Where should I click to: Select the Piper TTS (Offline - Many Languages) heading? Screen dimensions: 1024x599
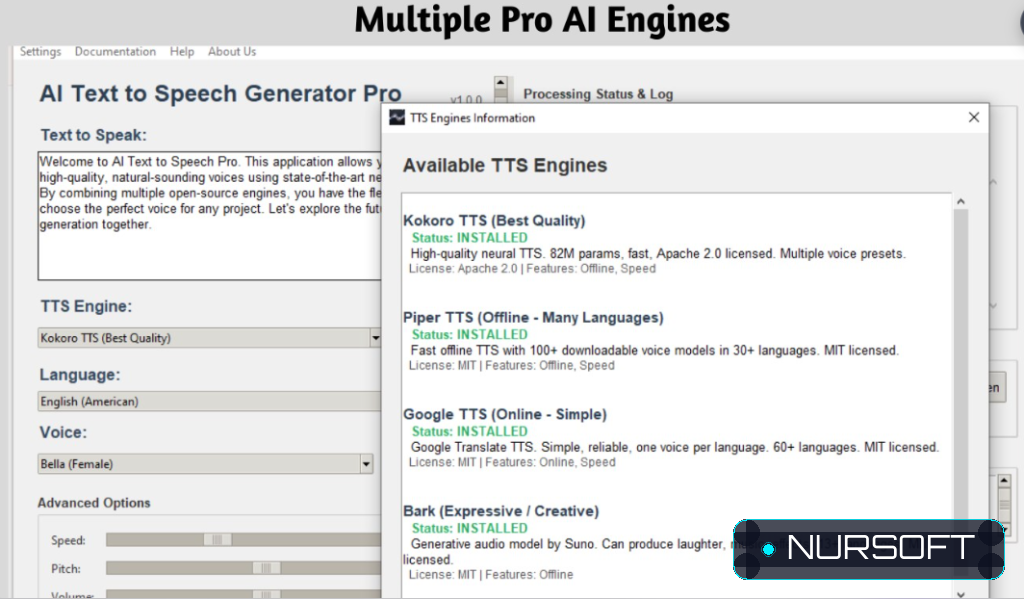[x=533, y=317]
